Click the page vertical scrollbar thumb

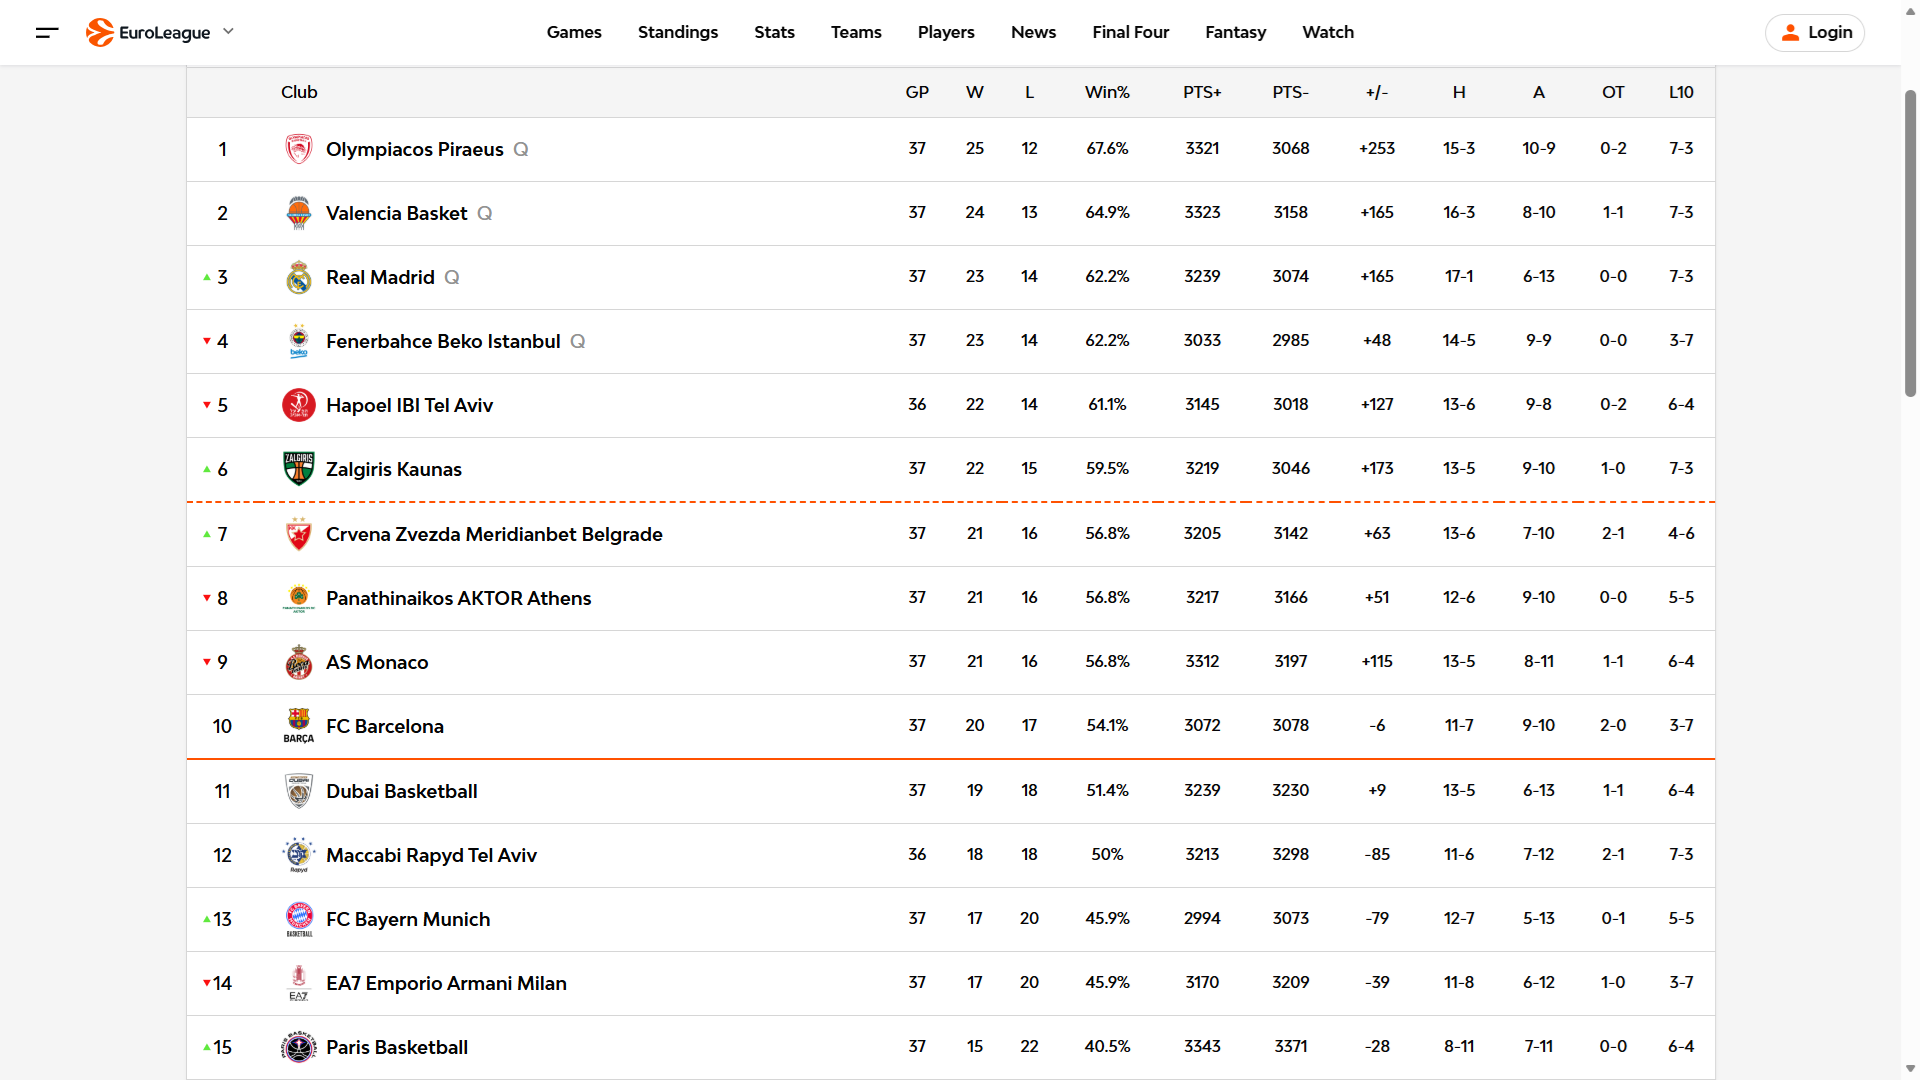pyautogui.click(x=1910, y=243)
